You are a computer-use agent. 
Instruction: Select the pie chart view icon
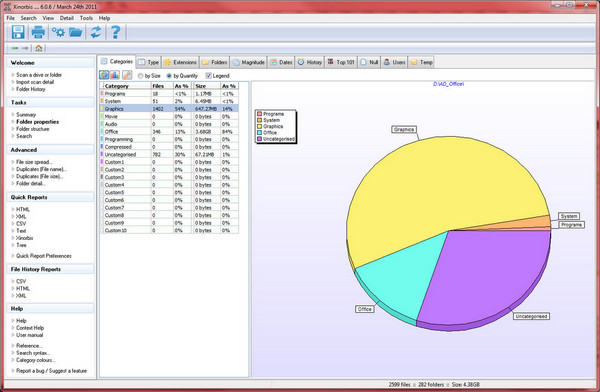point(104,75)
